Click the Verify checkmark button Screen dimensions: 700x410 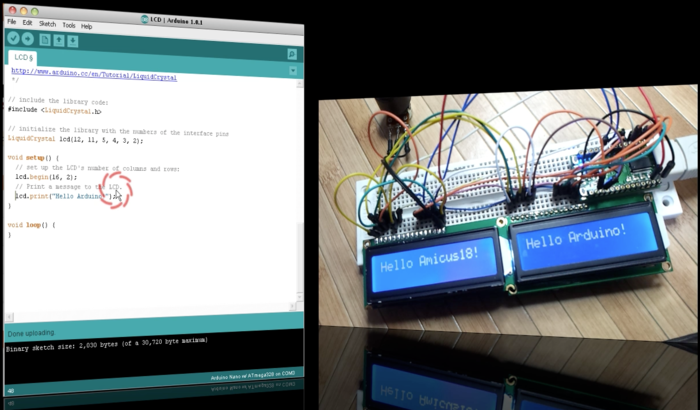pos(13,38)
